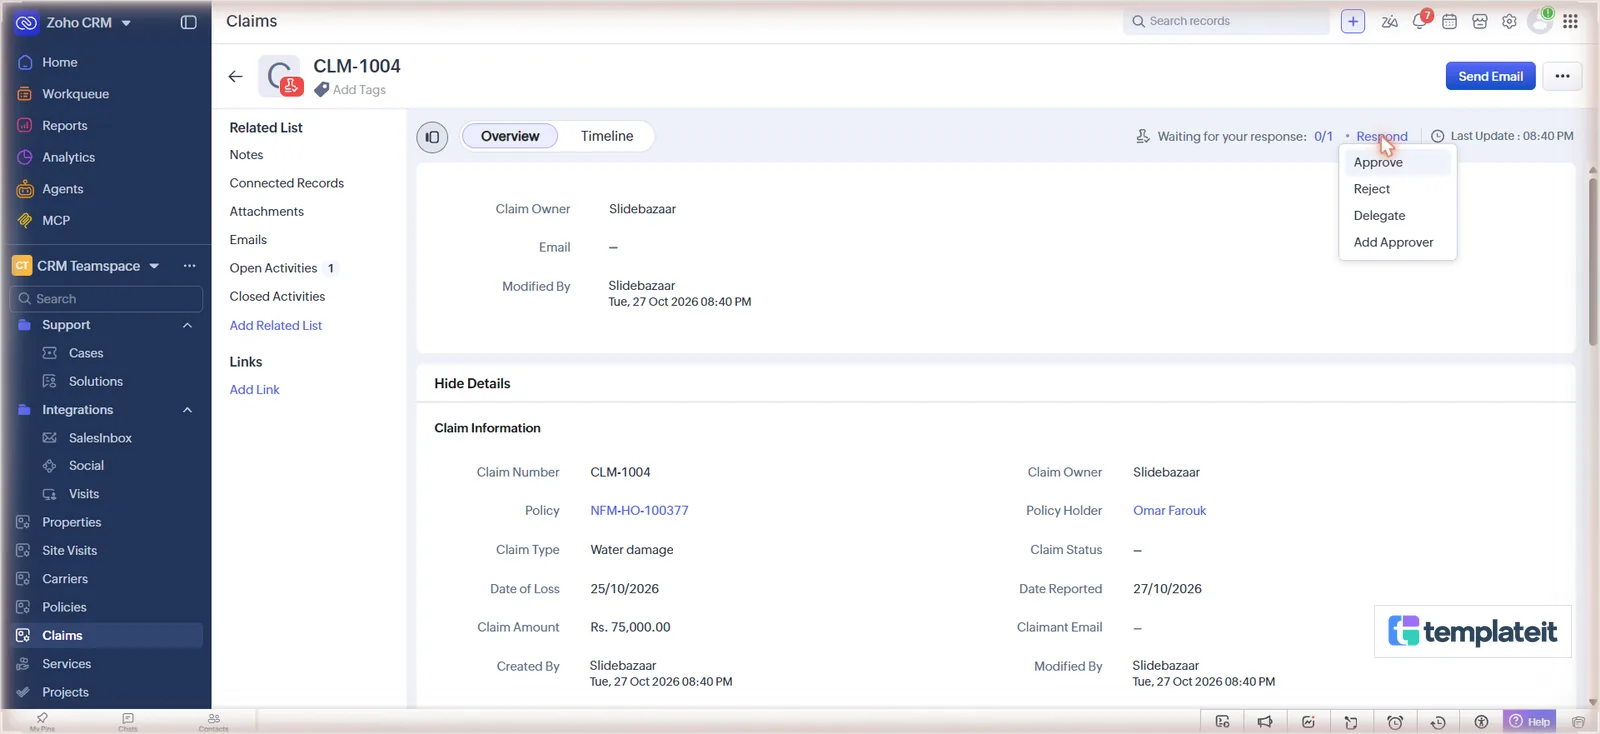Open the Omar Farouk policy holder link
The image size is (1600, 734).
click(x=1169, y=511)
